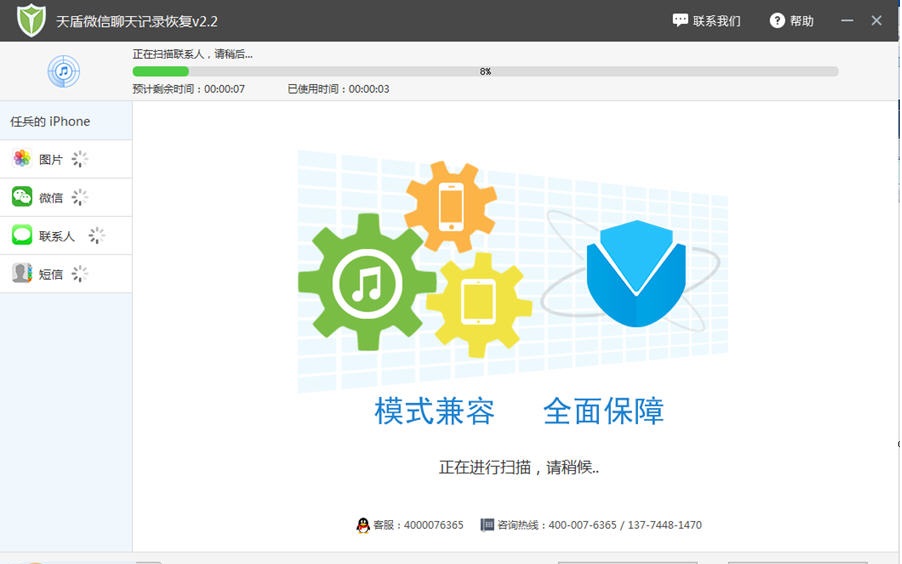Click the blue radar music scan icon

click(63, 71)
